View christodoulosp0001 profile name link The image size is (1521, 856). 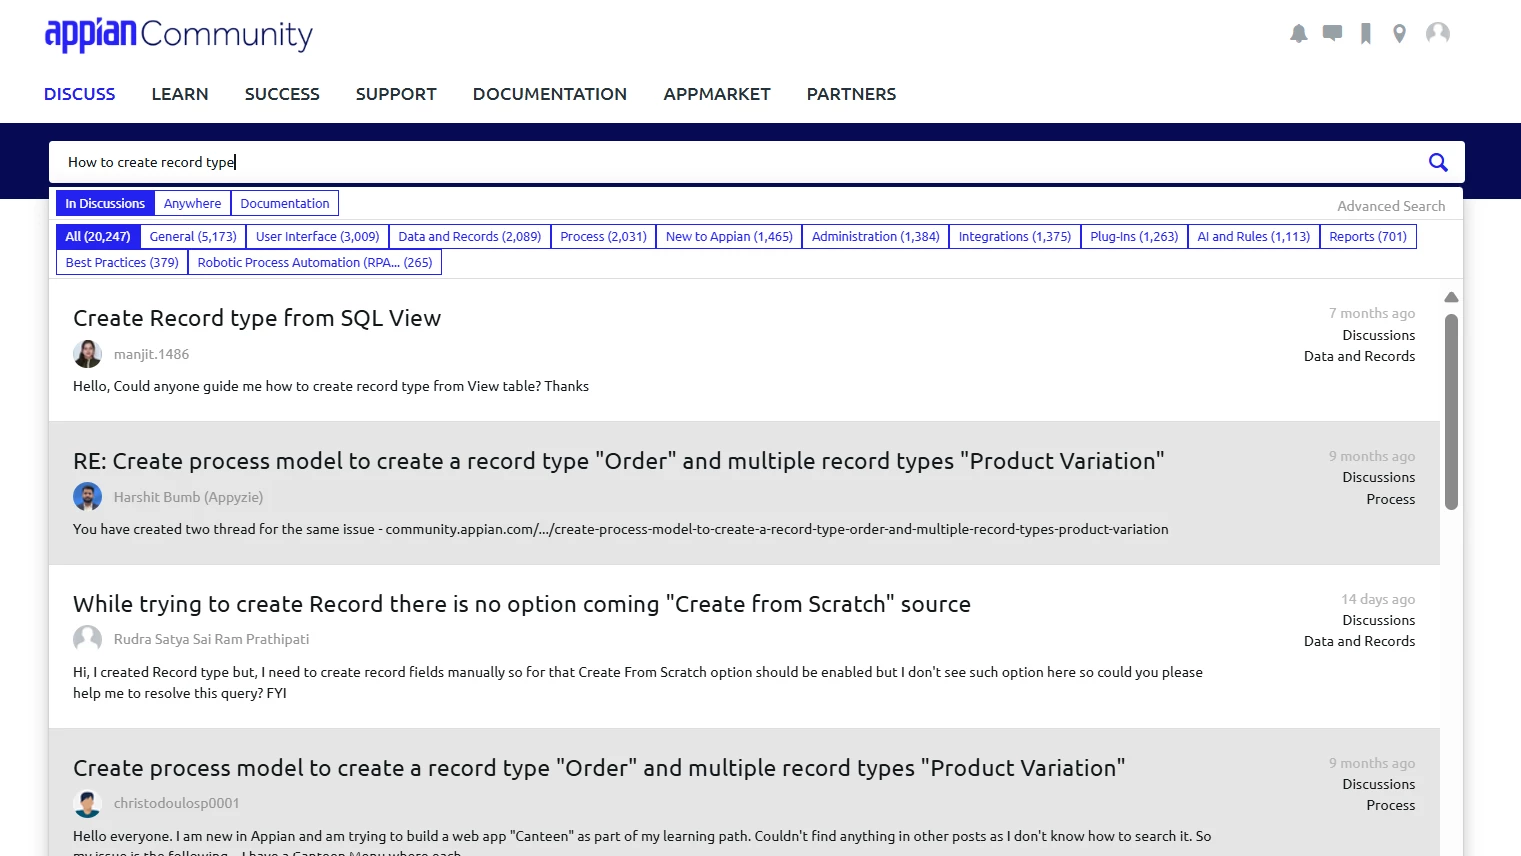point(176,803)
